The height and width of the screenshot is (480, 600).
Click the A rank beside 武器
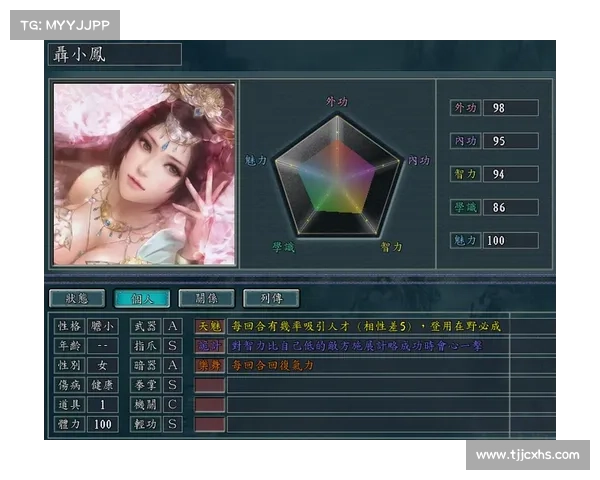point(173,326)
